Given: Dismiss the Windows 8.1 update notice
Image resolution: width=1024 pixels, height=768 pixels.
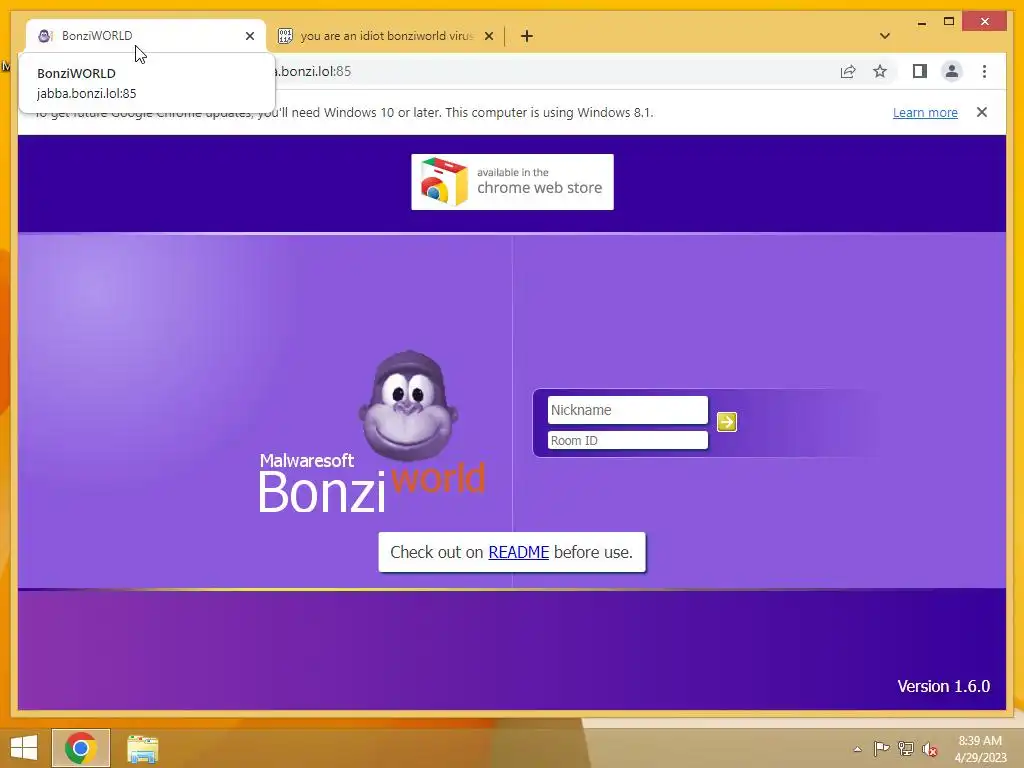Looking at the screenshot, I should (981, 112).
